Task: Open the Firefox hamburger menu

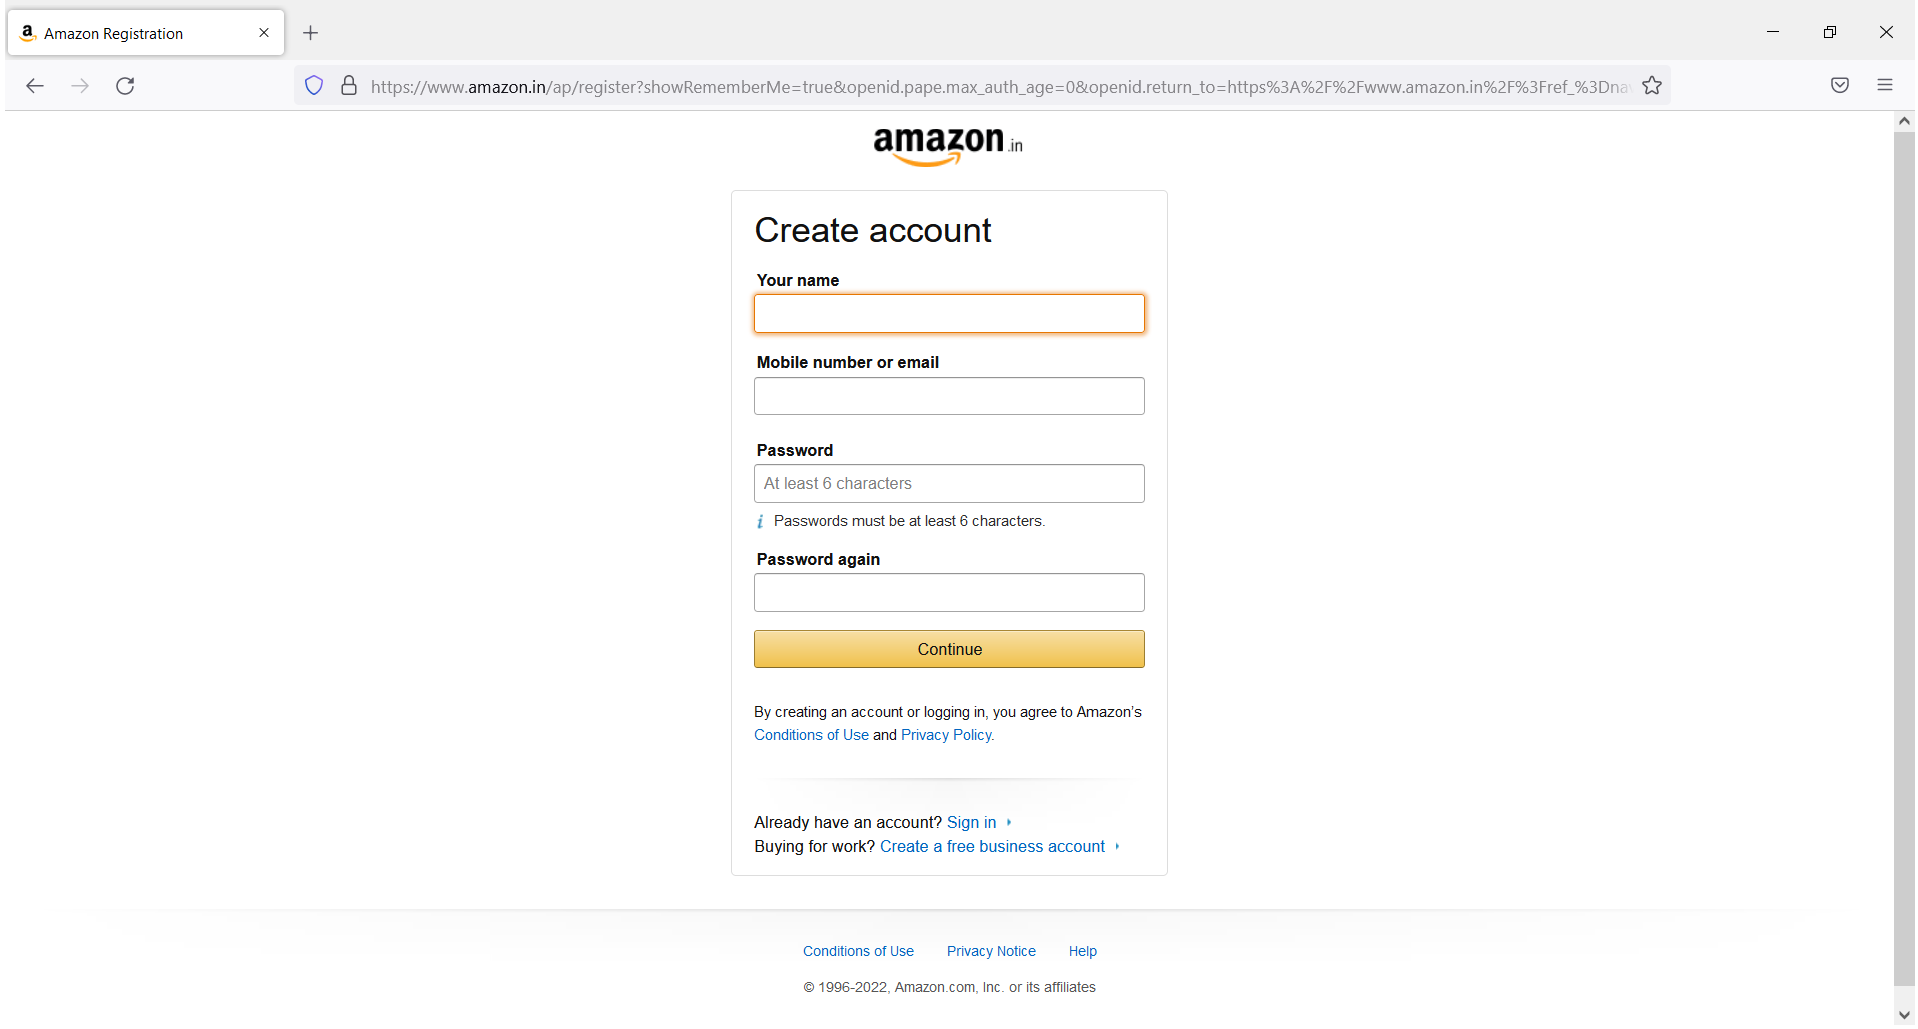Action: pyautogui.click(x=1886, y=85)
